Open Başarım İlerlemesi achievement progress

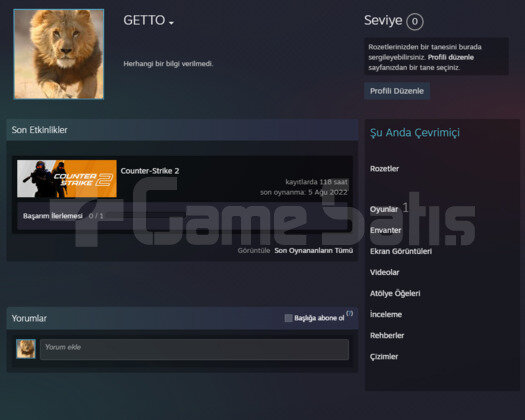[53, 216]
